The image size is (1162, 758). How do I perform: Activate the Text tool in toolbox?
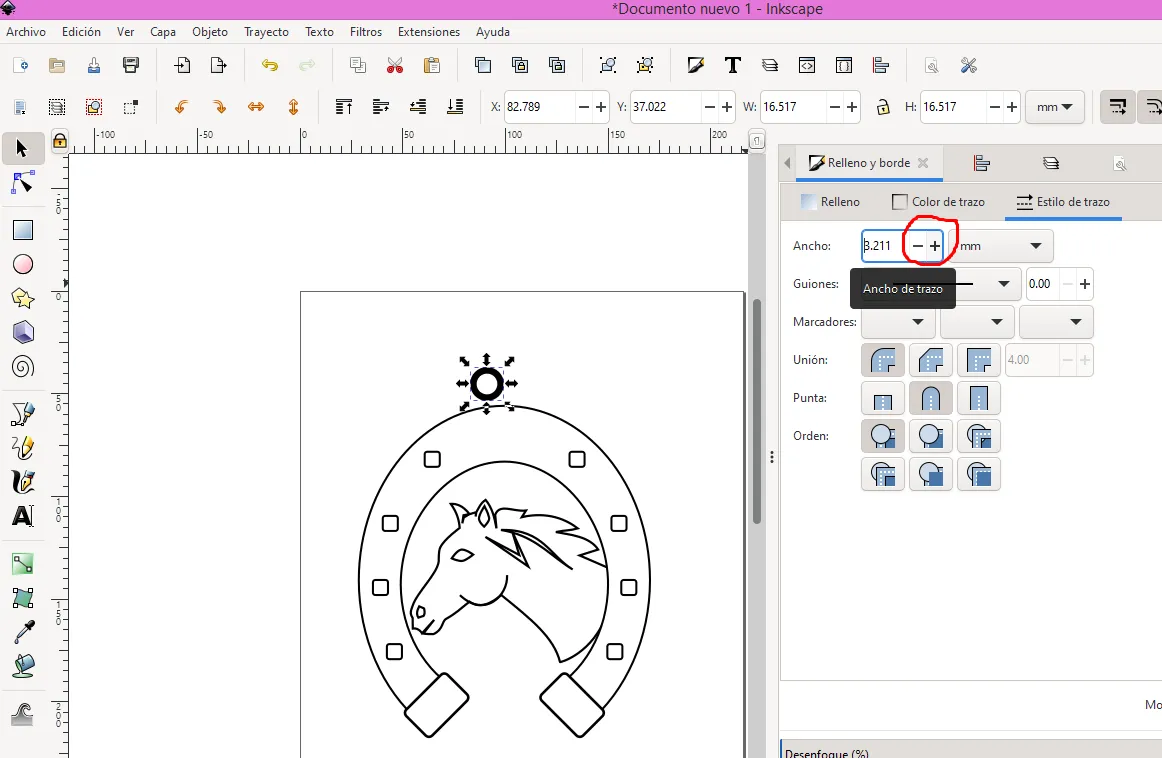pyautogui.click(x=22, y=516)
